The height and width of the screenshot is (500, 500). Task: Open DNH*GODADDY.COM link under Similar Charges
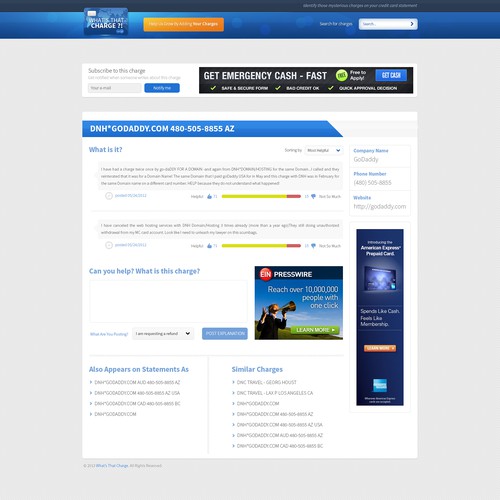[x=258, y=404]
